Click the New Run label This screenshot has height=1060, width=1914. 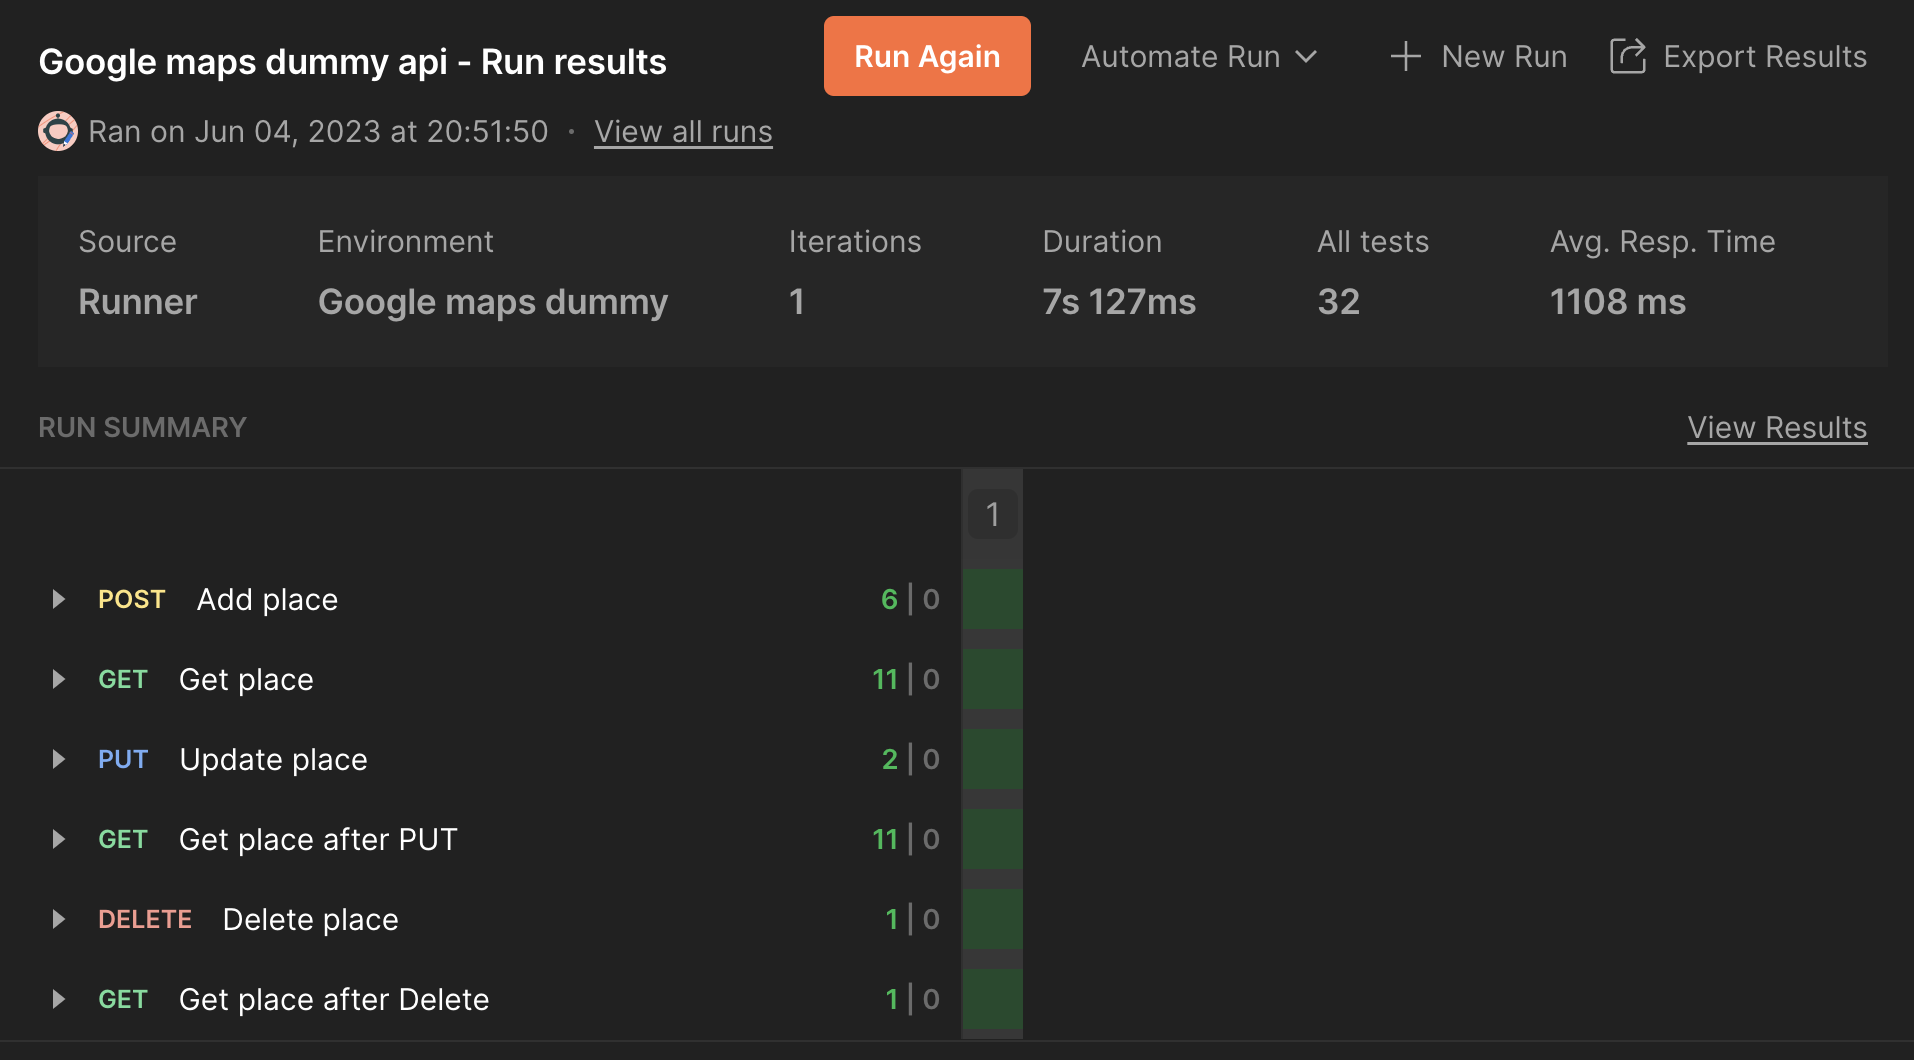point(1504,57)
